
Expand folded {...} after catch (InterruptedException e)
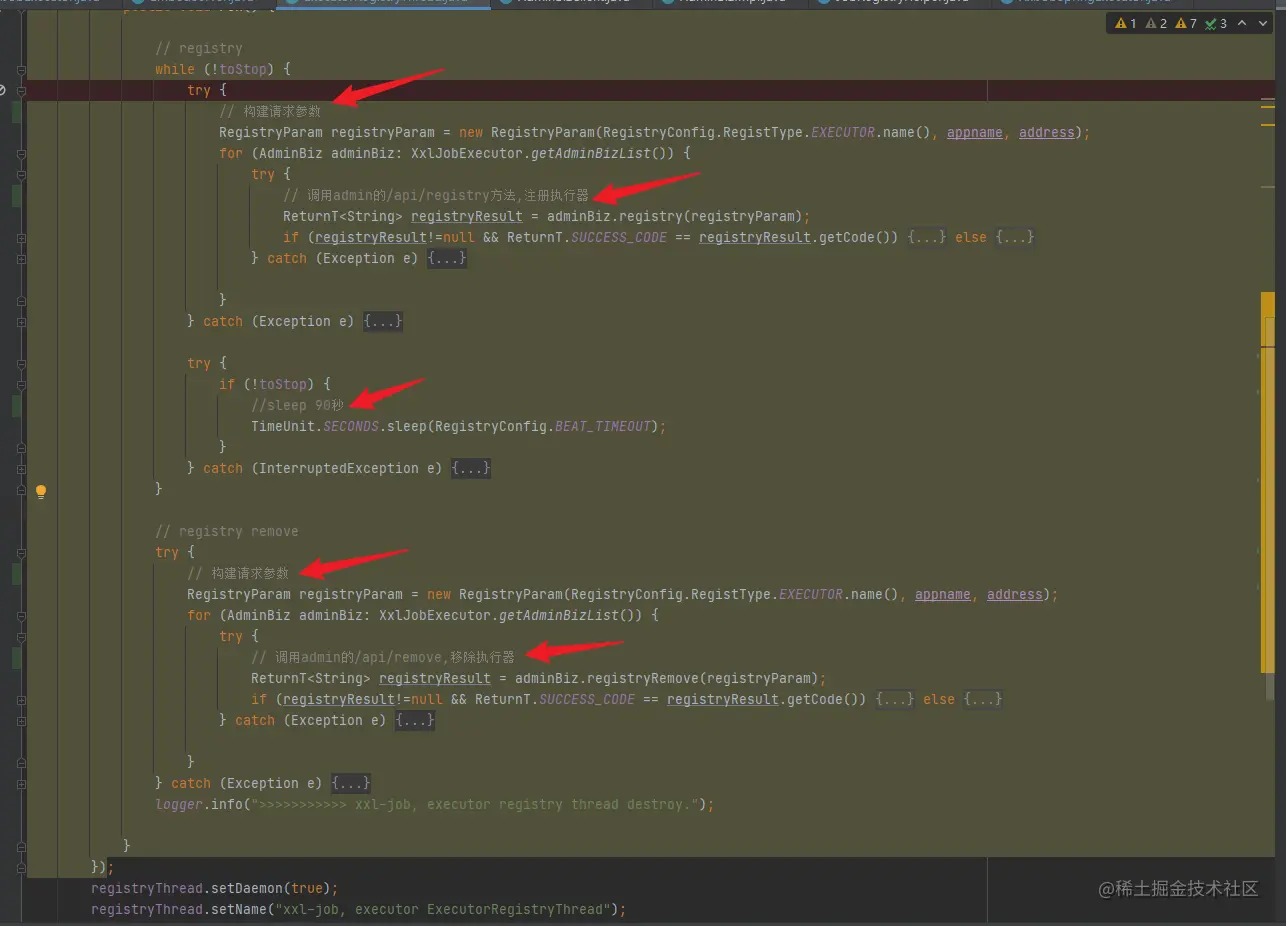471,468
